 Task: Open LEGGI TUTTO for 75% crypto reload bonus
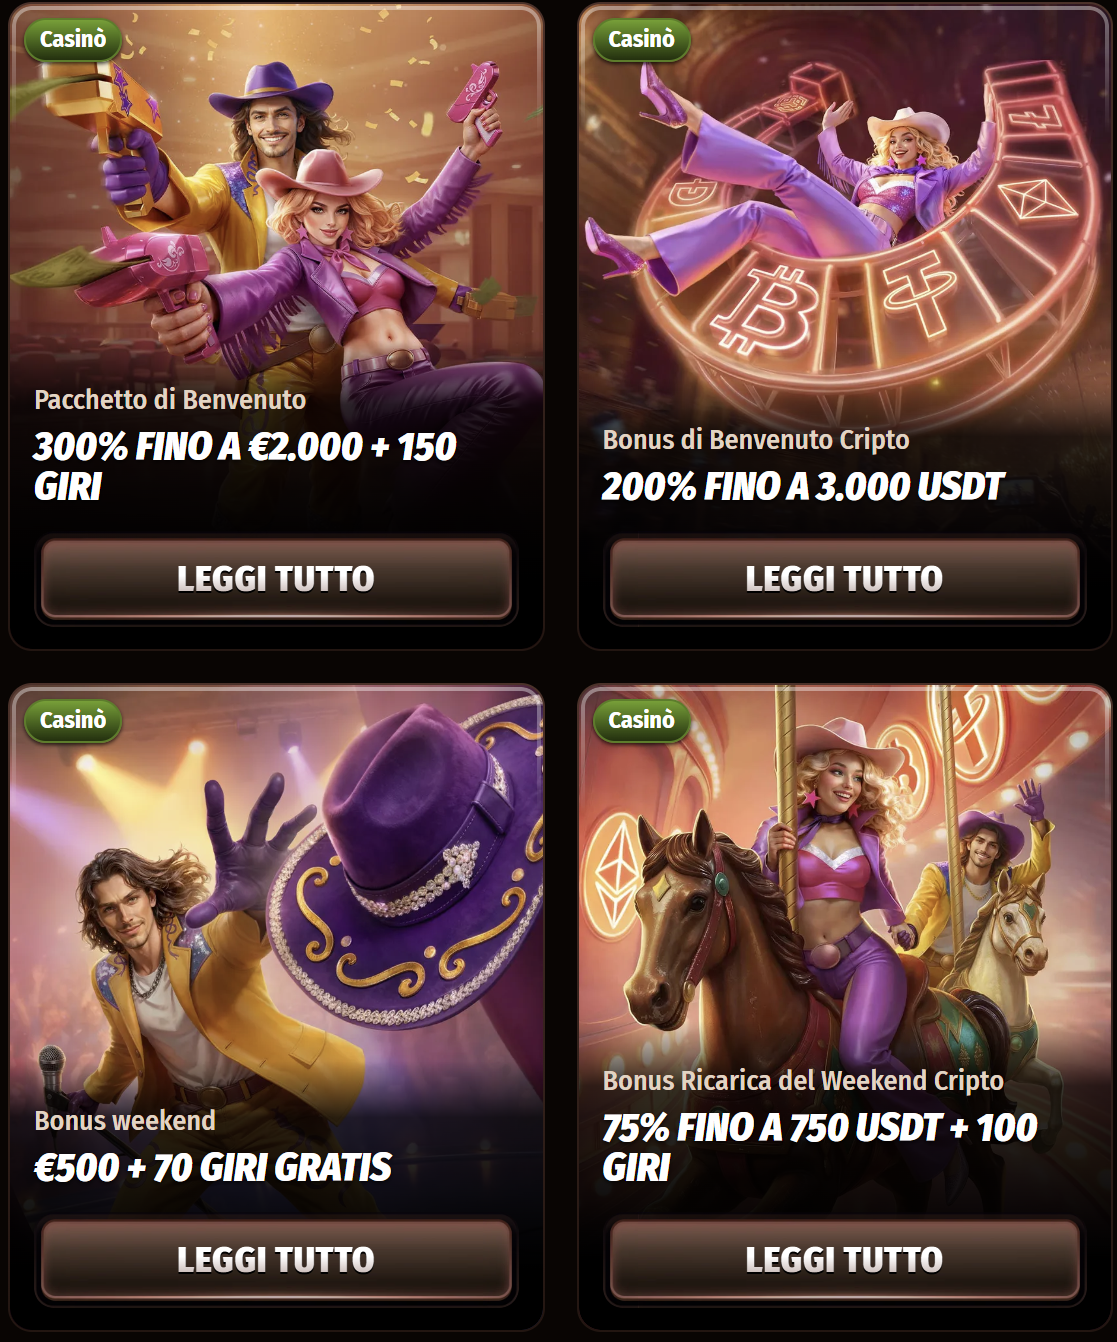pos(845,1260)
